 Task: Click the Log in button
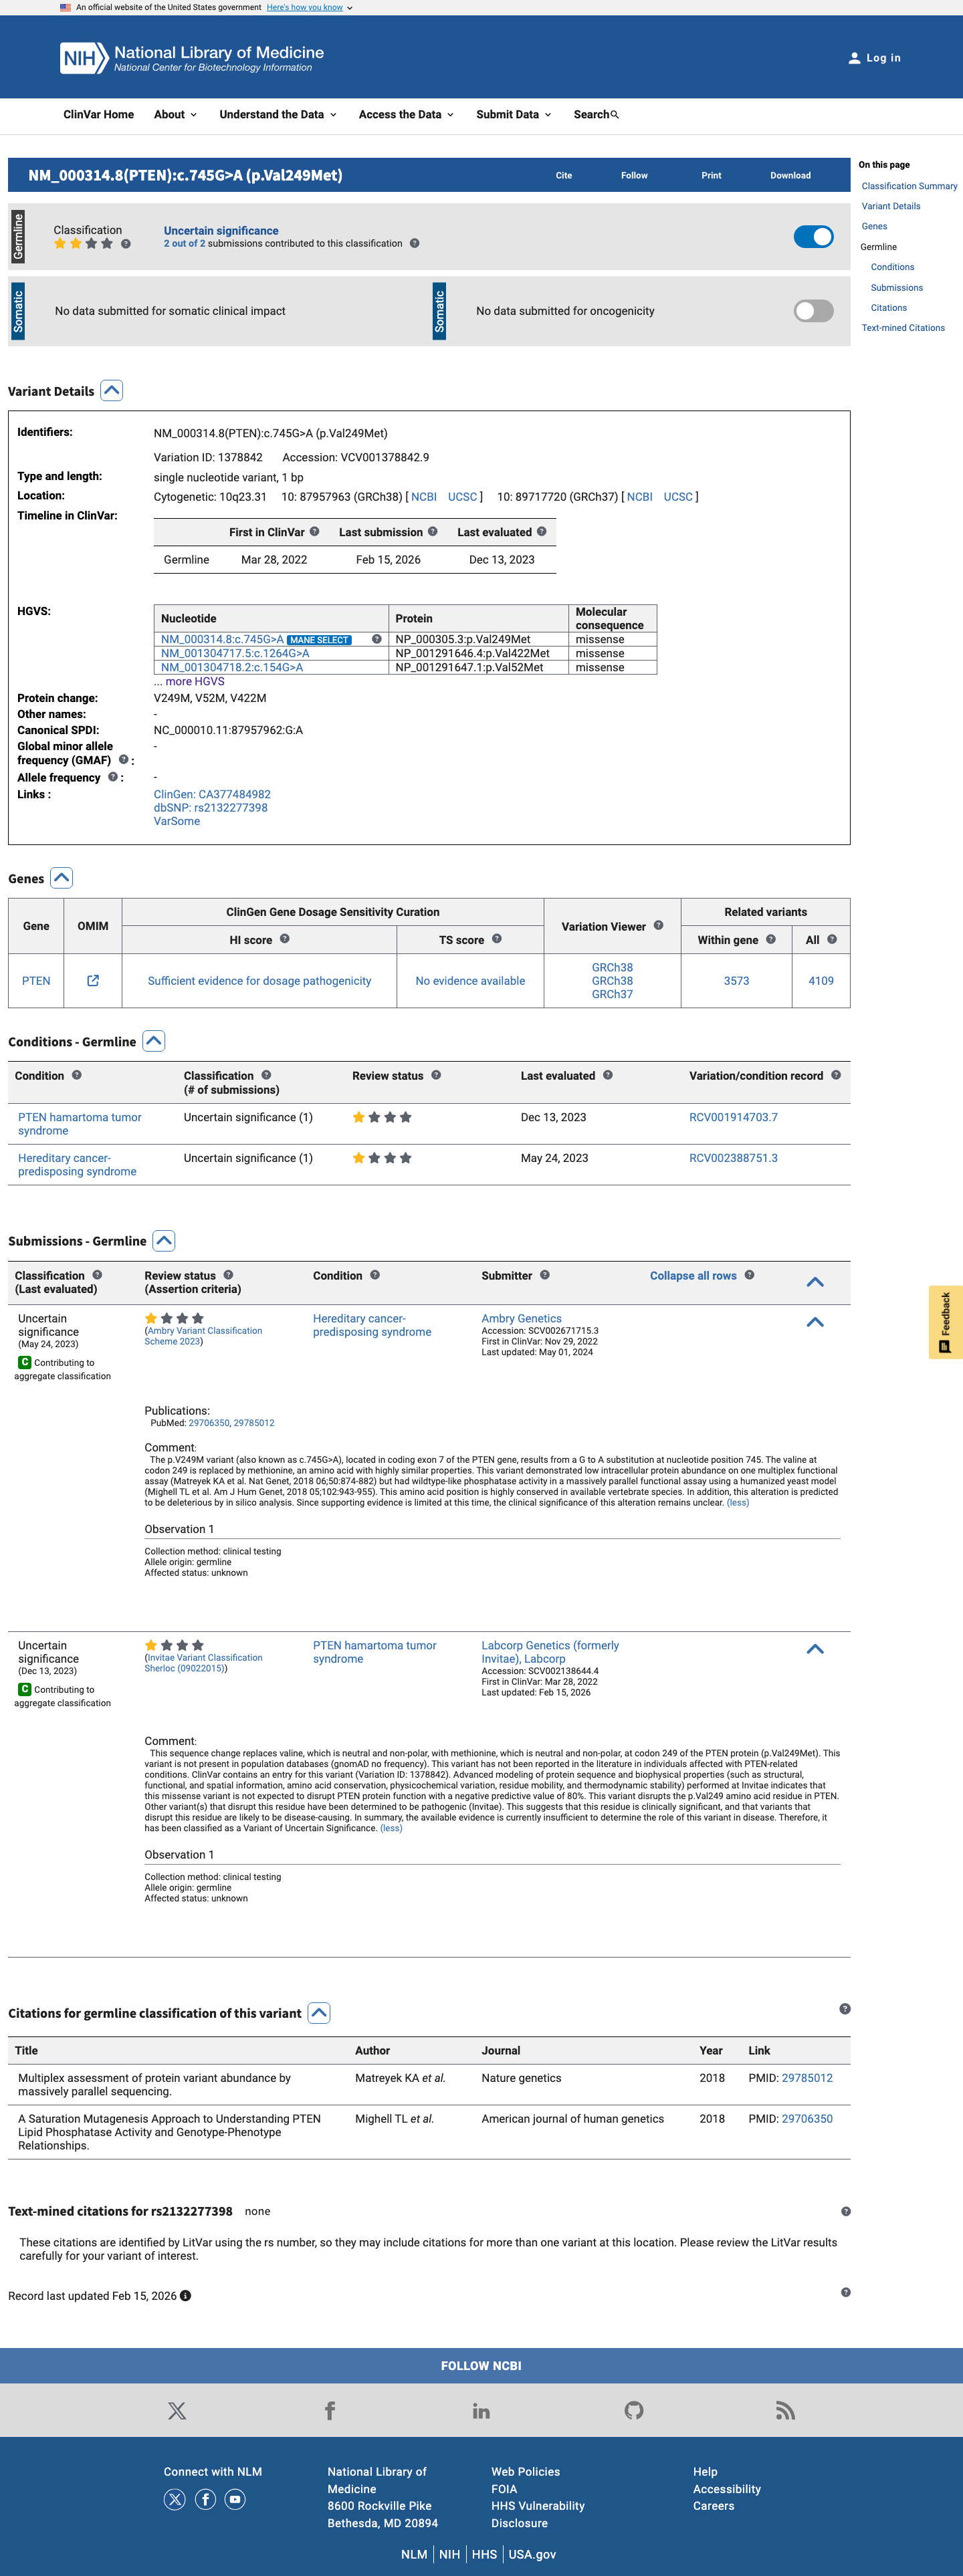point(874,58)
